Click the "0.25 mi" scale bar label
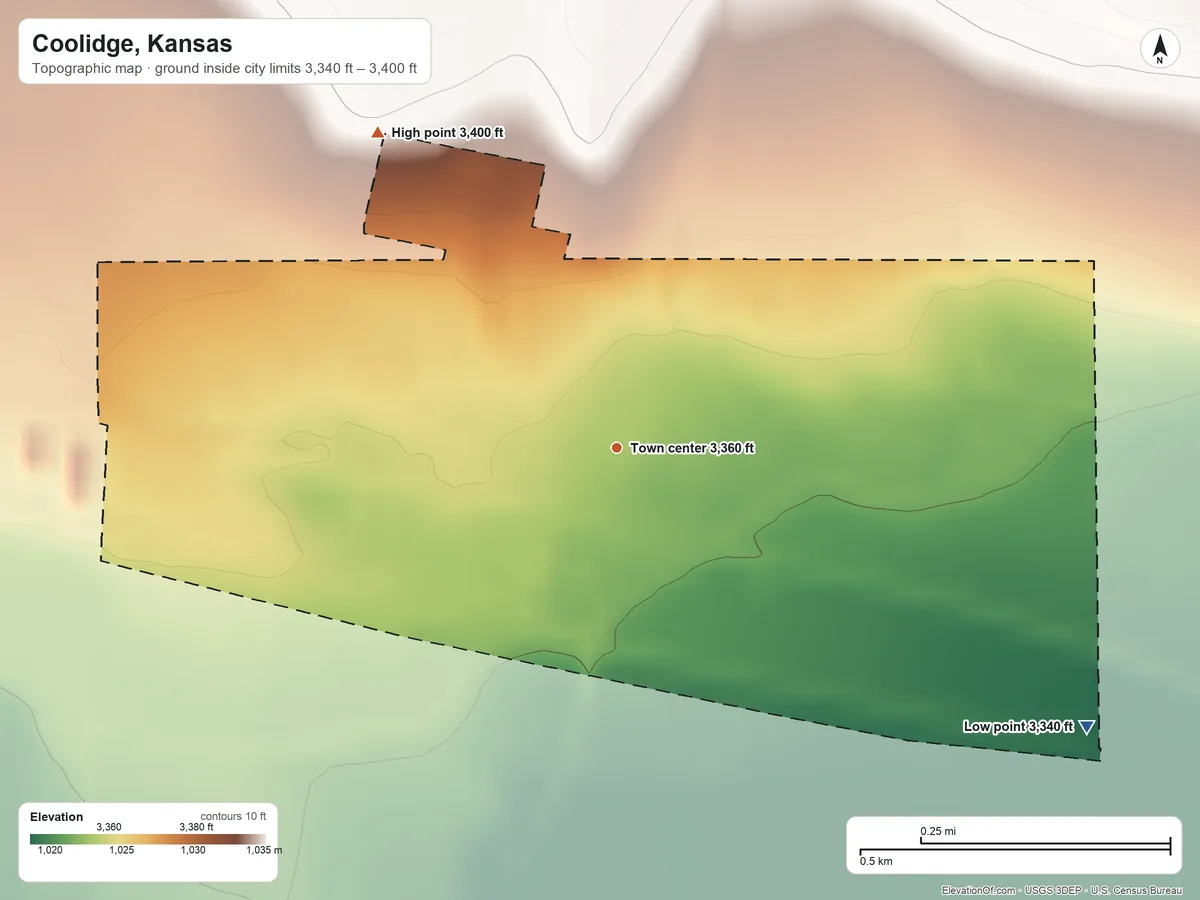The height and width of the screenshot is (900, 1200). [939, 831]
